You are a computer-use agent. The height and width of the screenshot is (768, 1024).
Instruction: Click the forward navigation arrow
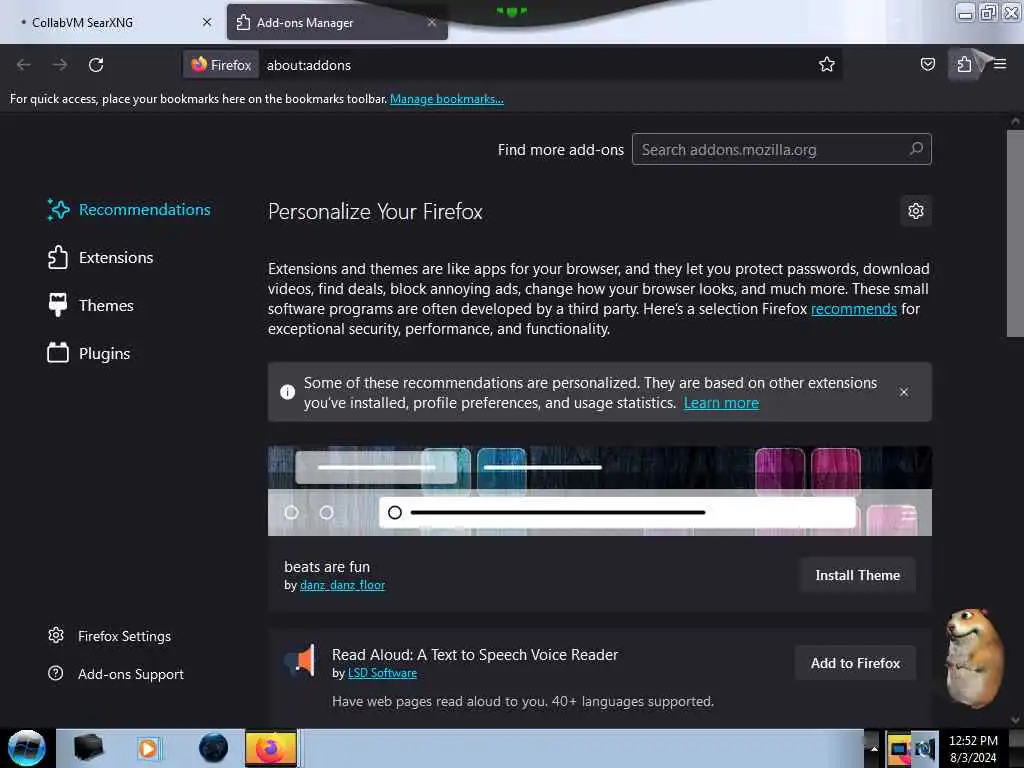(x=59, y=65)
